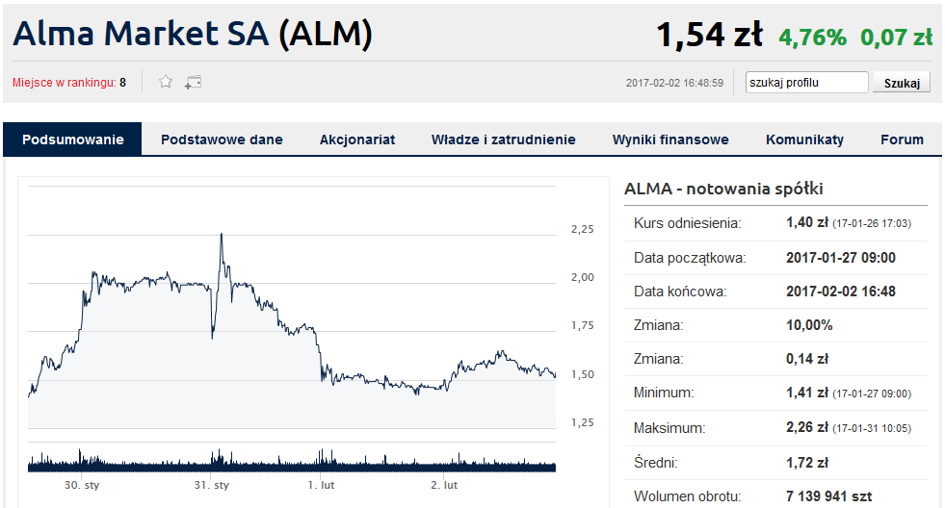Click the Alma Market SA (ALM) heading
945x508 pixels.
(x=193, y=33)
